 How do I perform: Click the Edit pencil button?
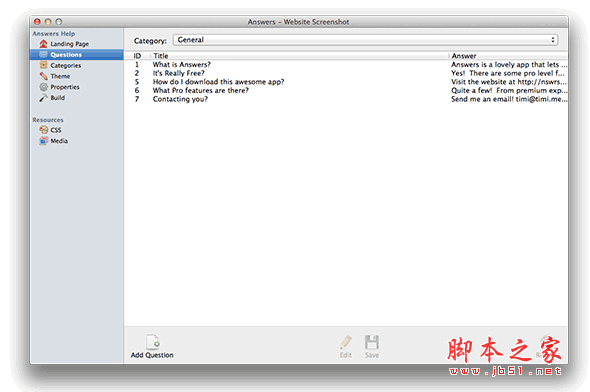[346, 346]
